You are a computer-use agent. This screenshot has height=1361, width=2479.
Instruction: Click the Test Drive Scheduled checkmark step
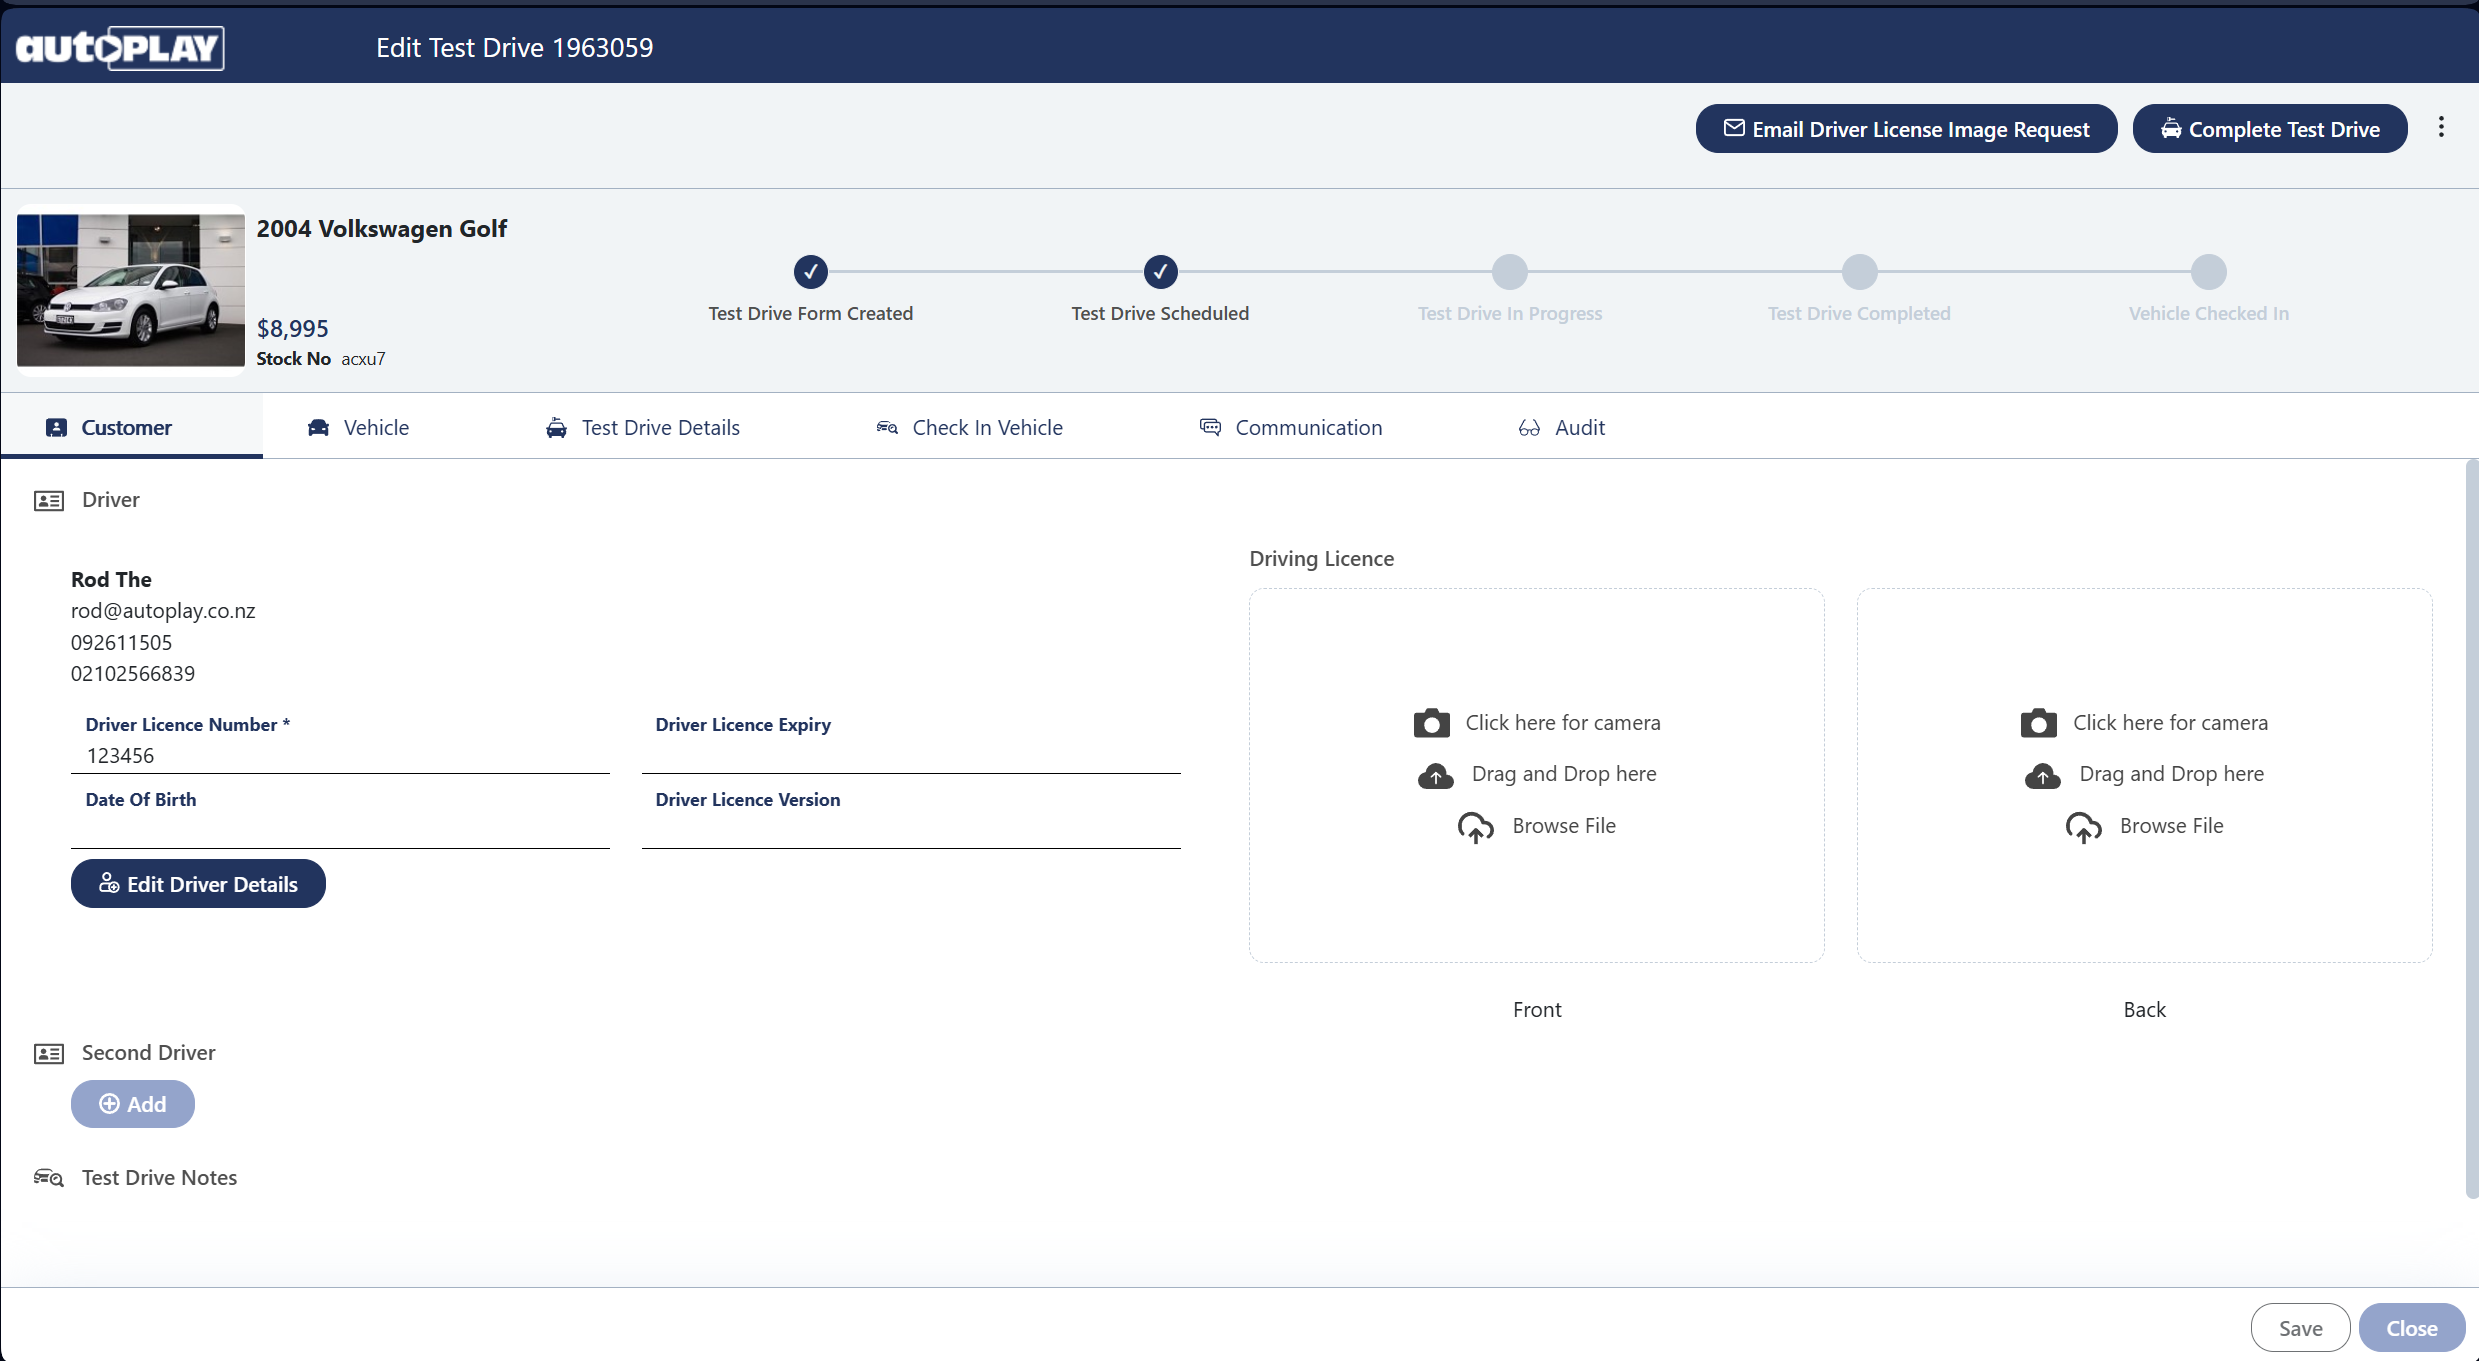(x=1160, y=272)
